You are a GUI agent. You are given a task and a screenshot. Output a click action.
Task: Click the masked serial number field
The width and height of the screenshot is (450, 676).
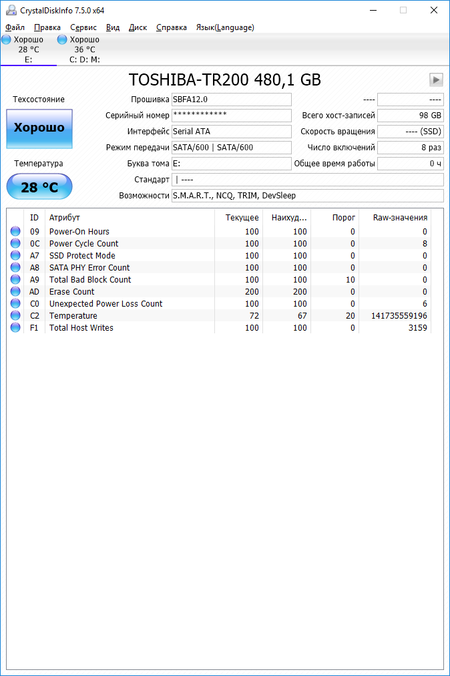pyautogui.click(x=231, y=116)
